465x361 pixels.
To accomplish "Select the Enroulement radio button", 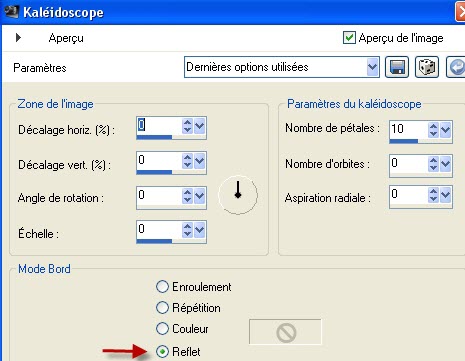I will [162, 287].
